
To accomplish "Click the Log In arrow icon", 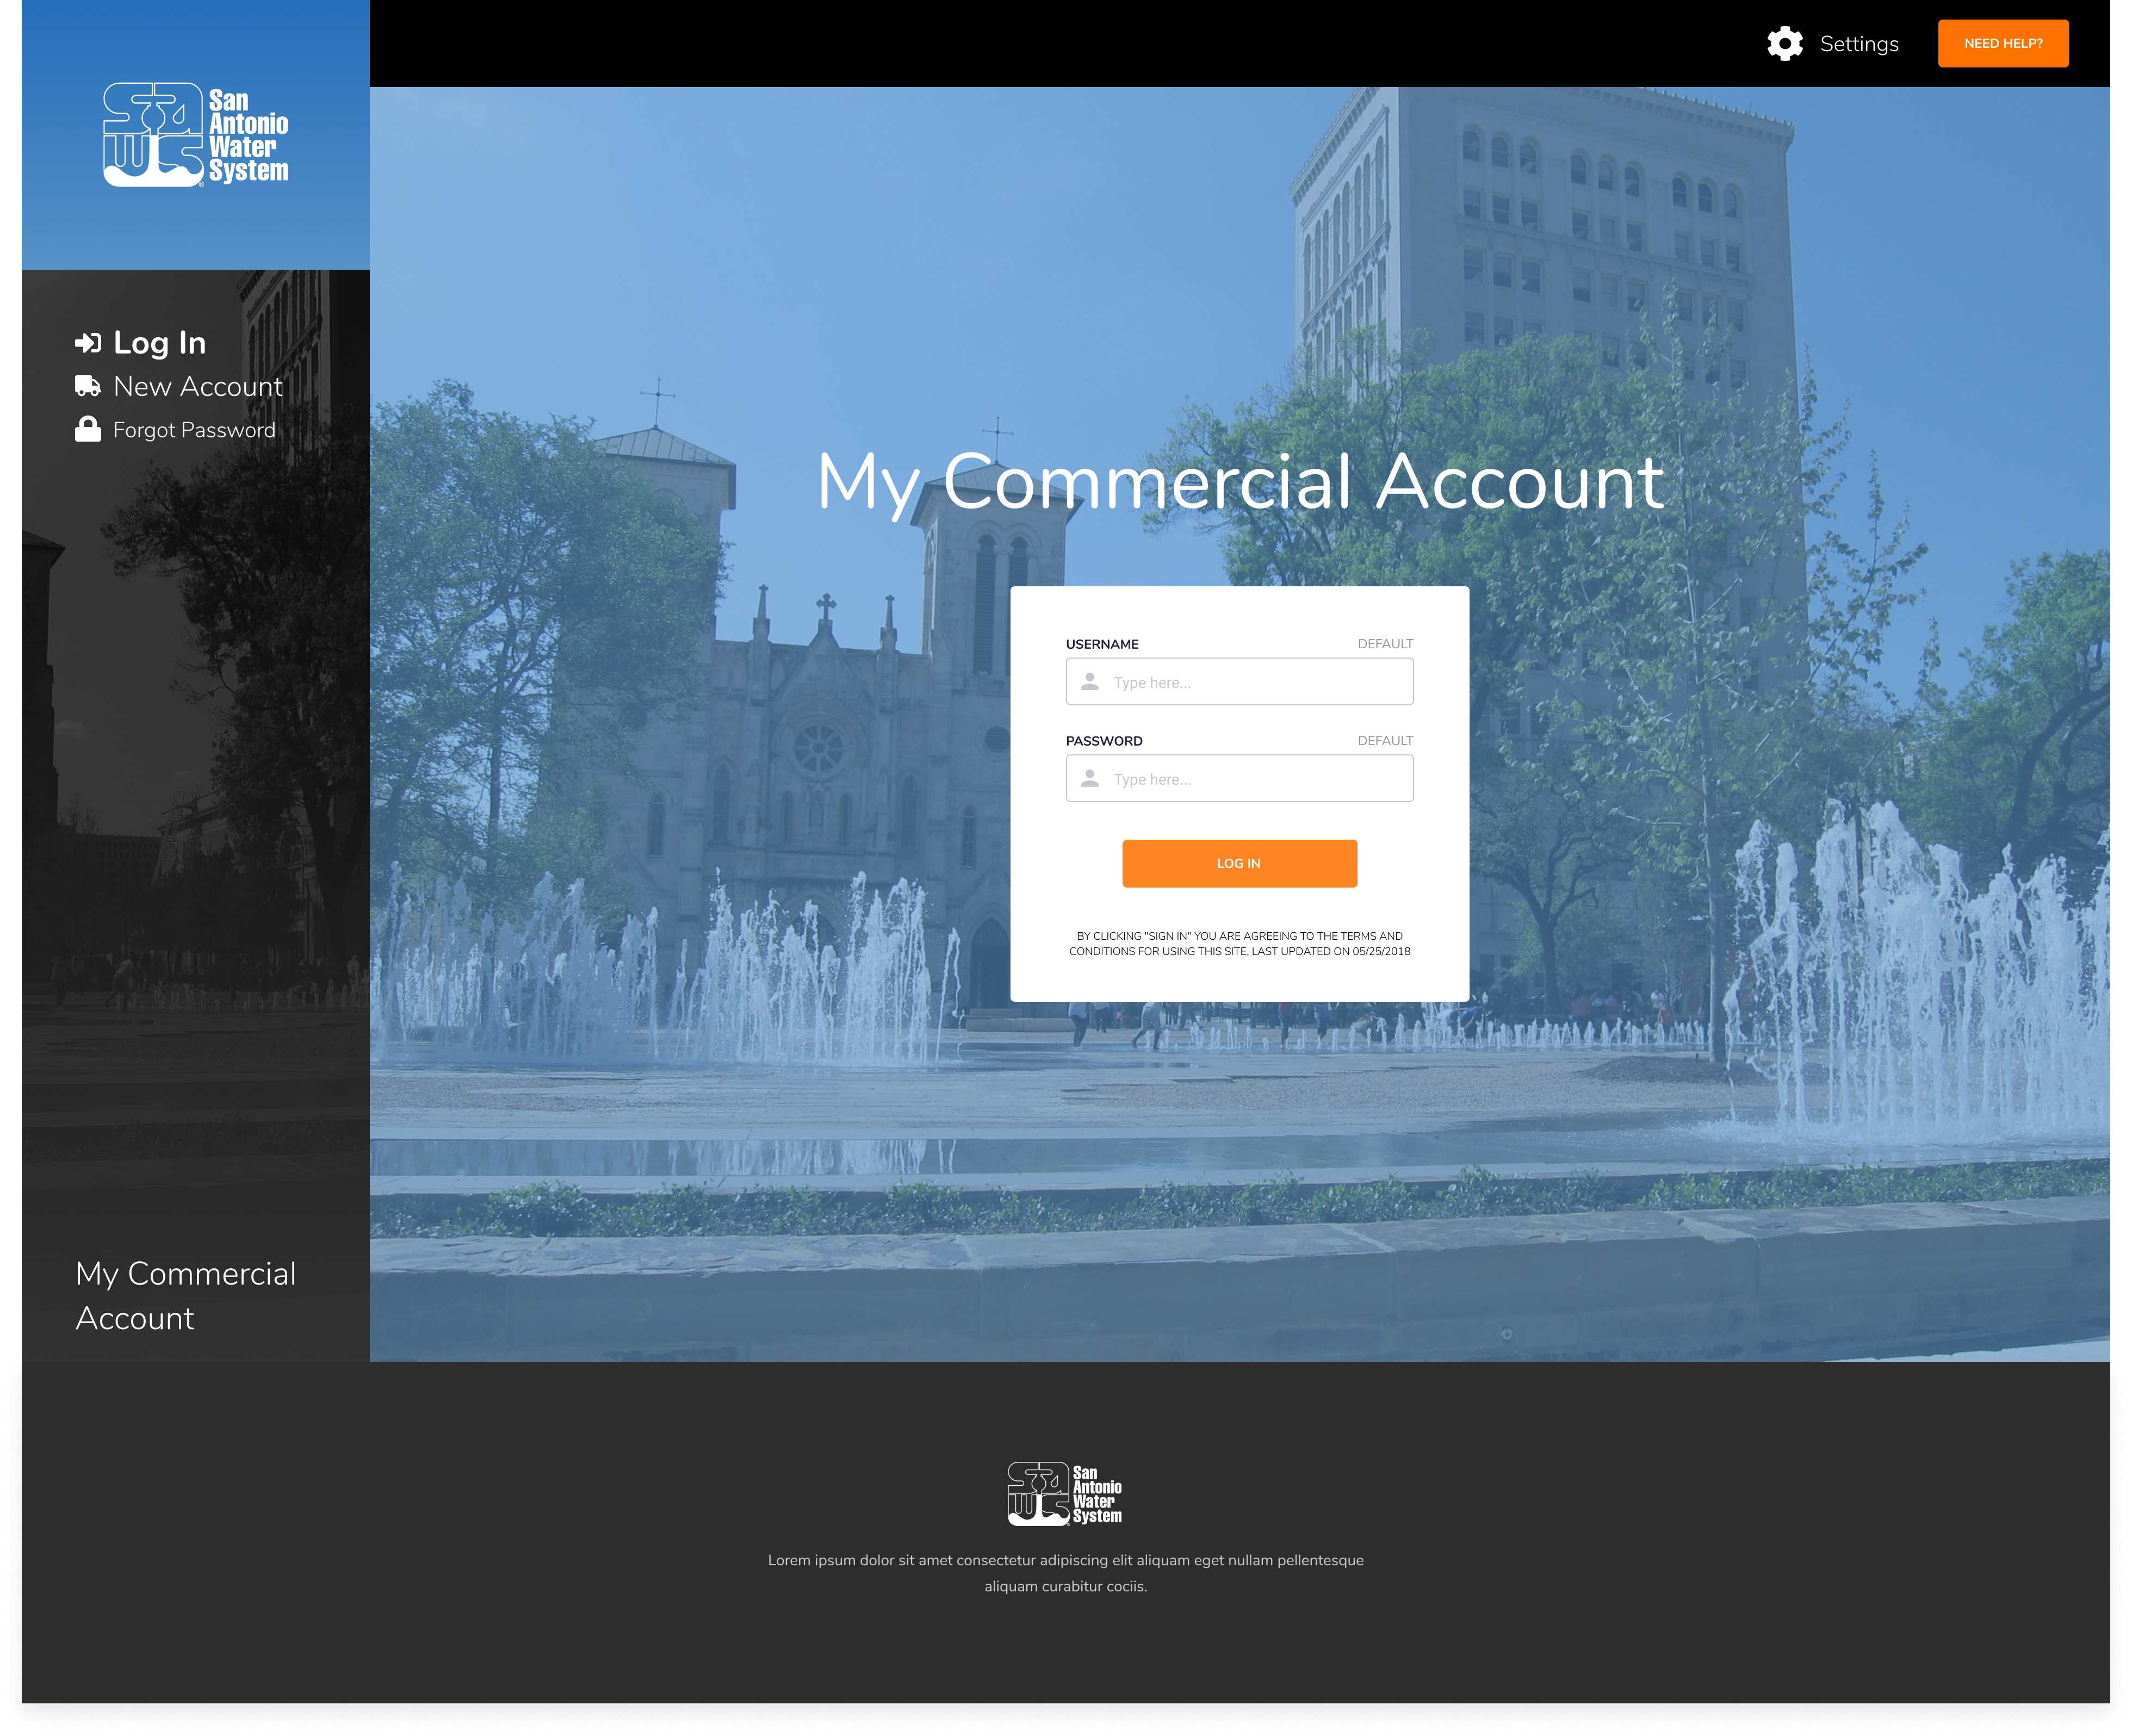I will [x=88, y=343].
